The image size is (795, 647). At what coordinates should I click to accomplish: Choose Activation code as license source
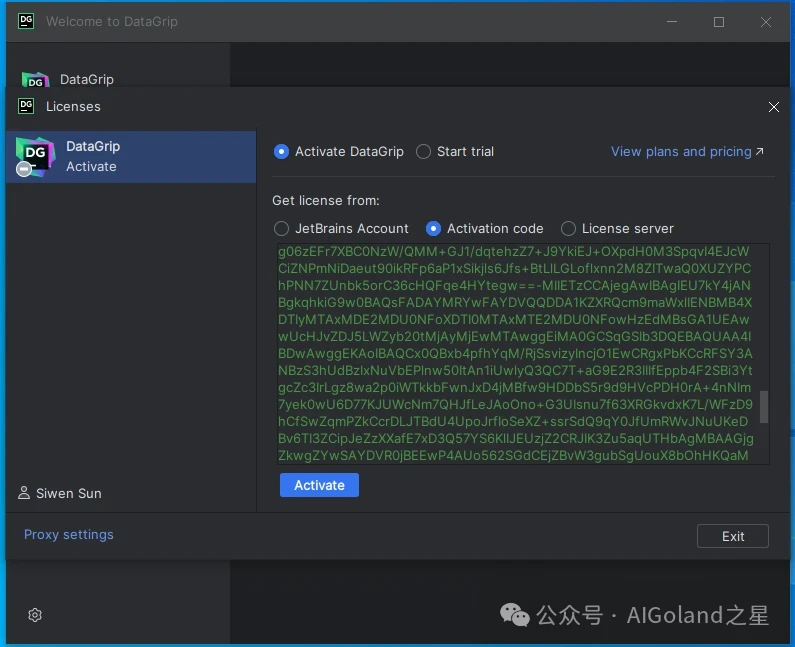point(433,228)
